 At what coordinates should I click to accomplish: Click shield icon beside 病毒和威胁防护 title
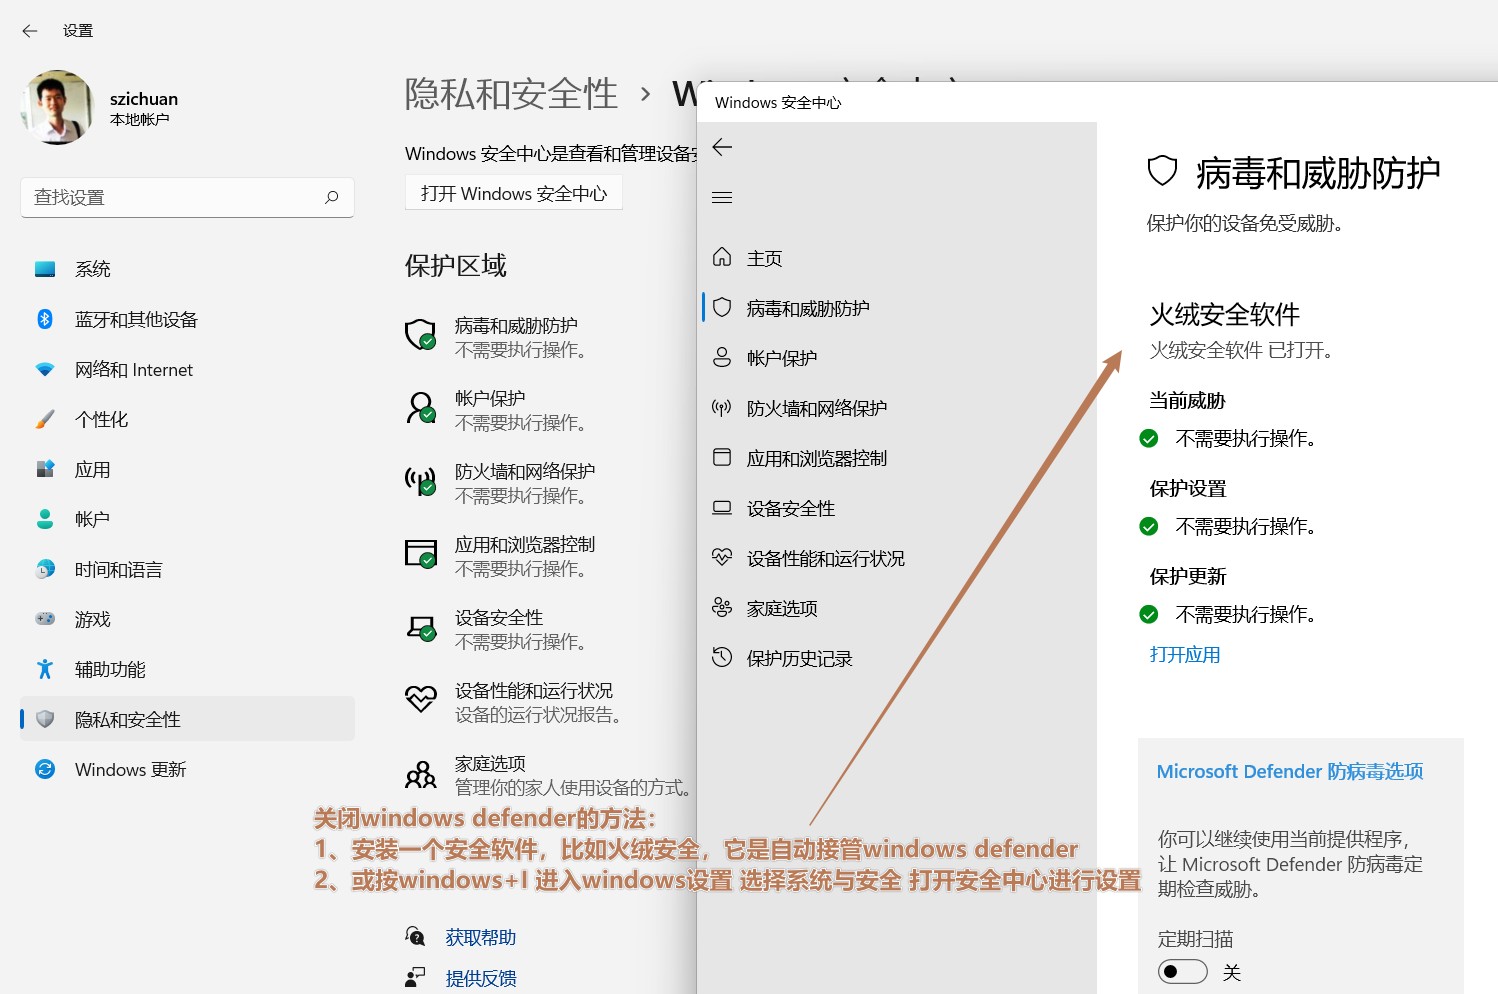(x=1162, y=171)
